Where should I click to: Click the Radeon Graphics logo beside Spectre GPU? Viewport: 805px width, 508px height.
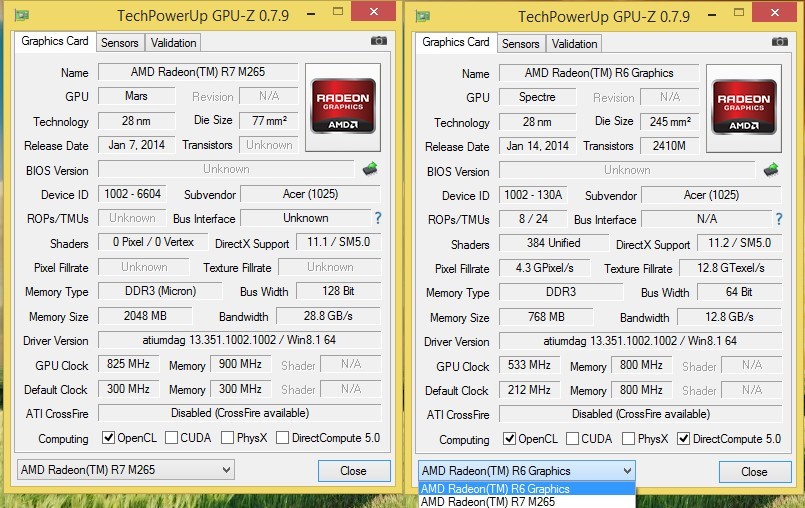click(744, 106)
